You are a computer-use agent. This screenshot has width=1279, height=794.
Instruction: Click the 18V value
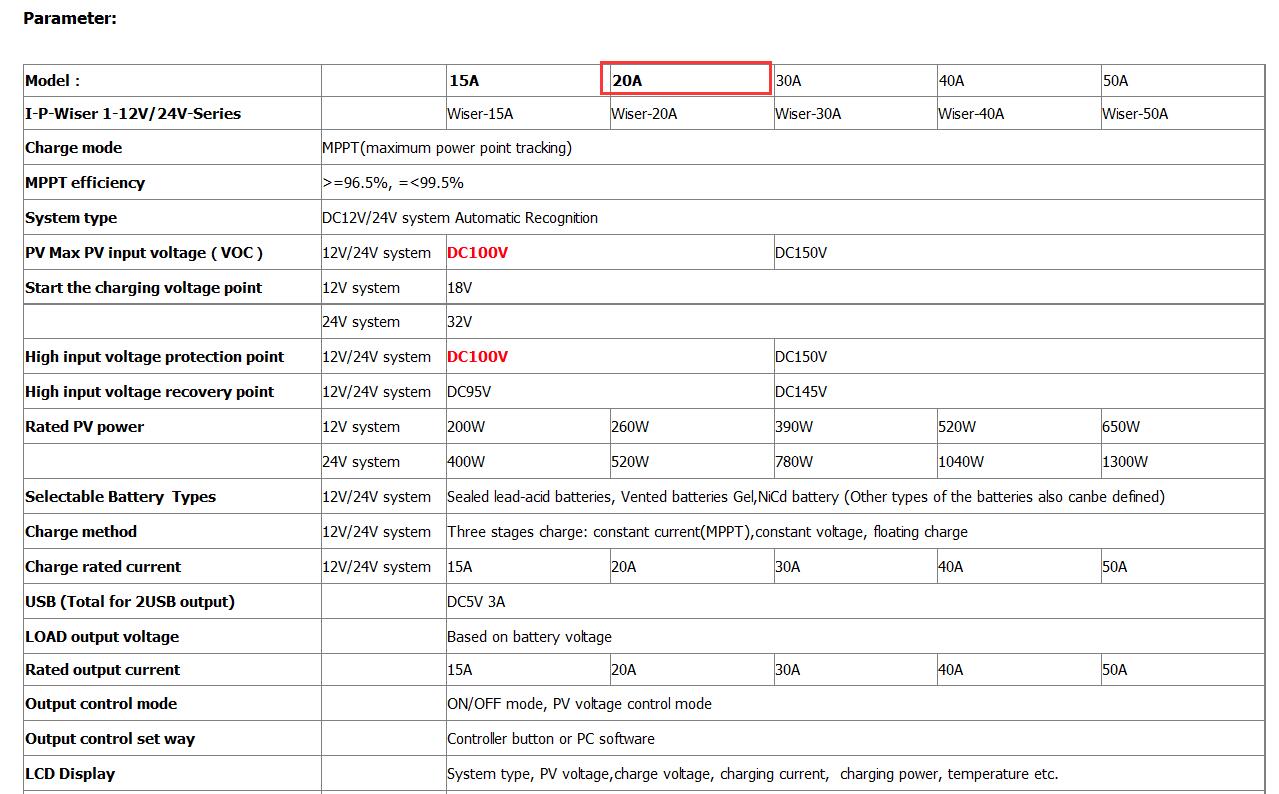(460, 288)
